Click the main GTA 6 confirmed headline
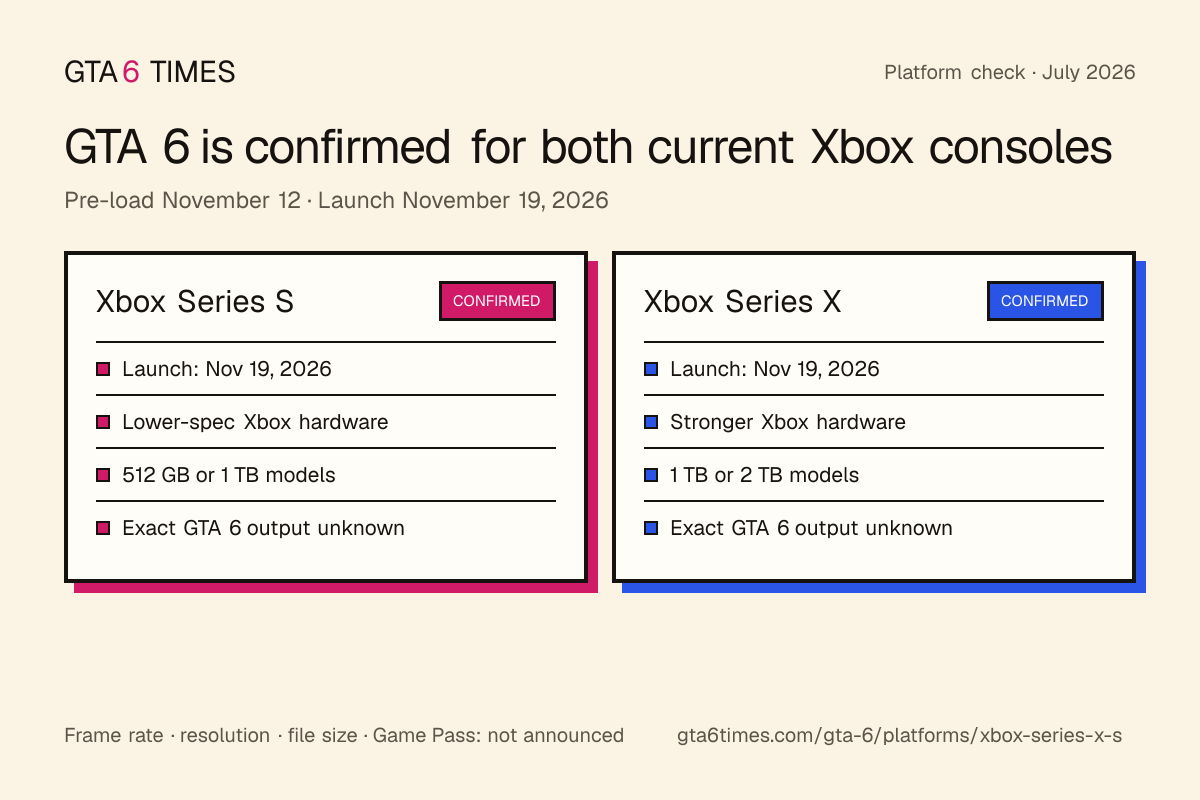This screenshot has width=1200, height=800. pos(588,148)
